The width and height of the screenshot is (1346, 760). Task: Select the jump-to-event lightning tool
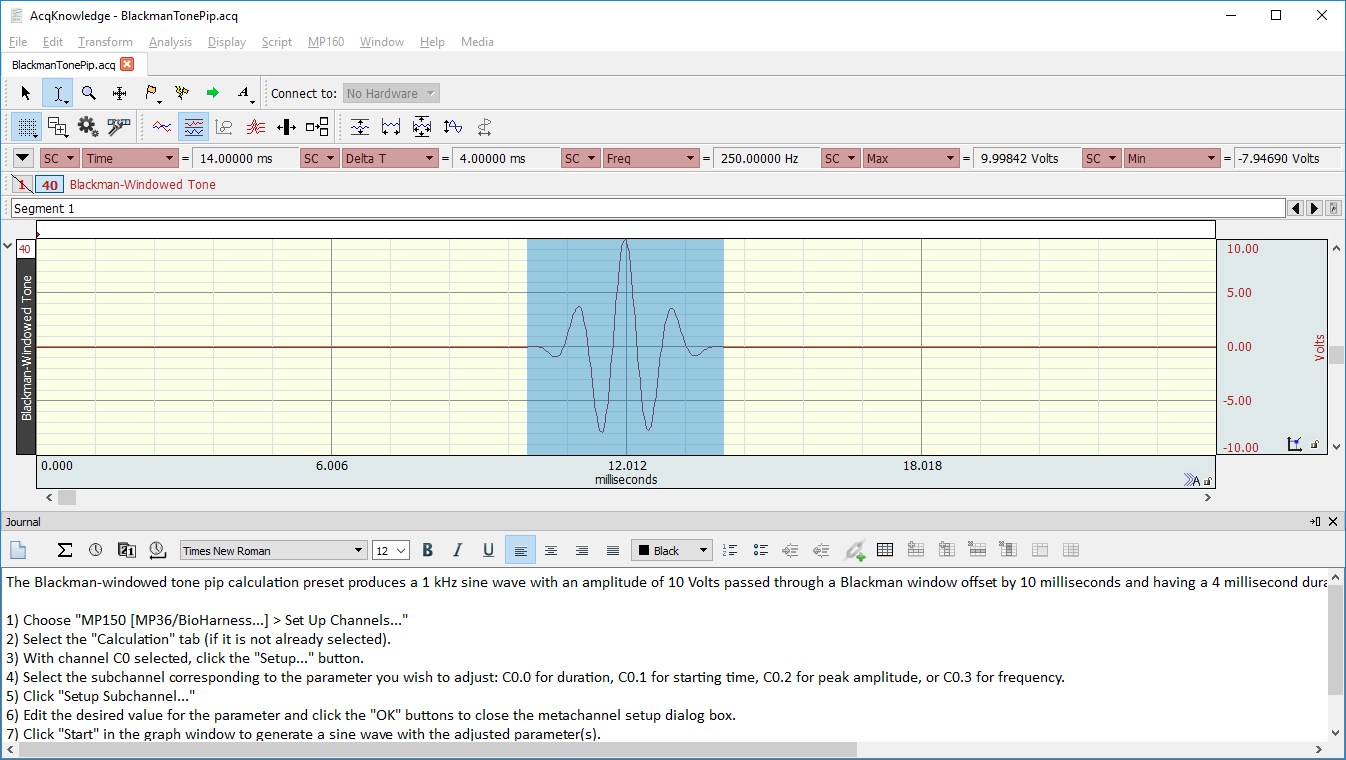pyautogui.click(x=181, y=93)
